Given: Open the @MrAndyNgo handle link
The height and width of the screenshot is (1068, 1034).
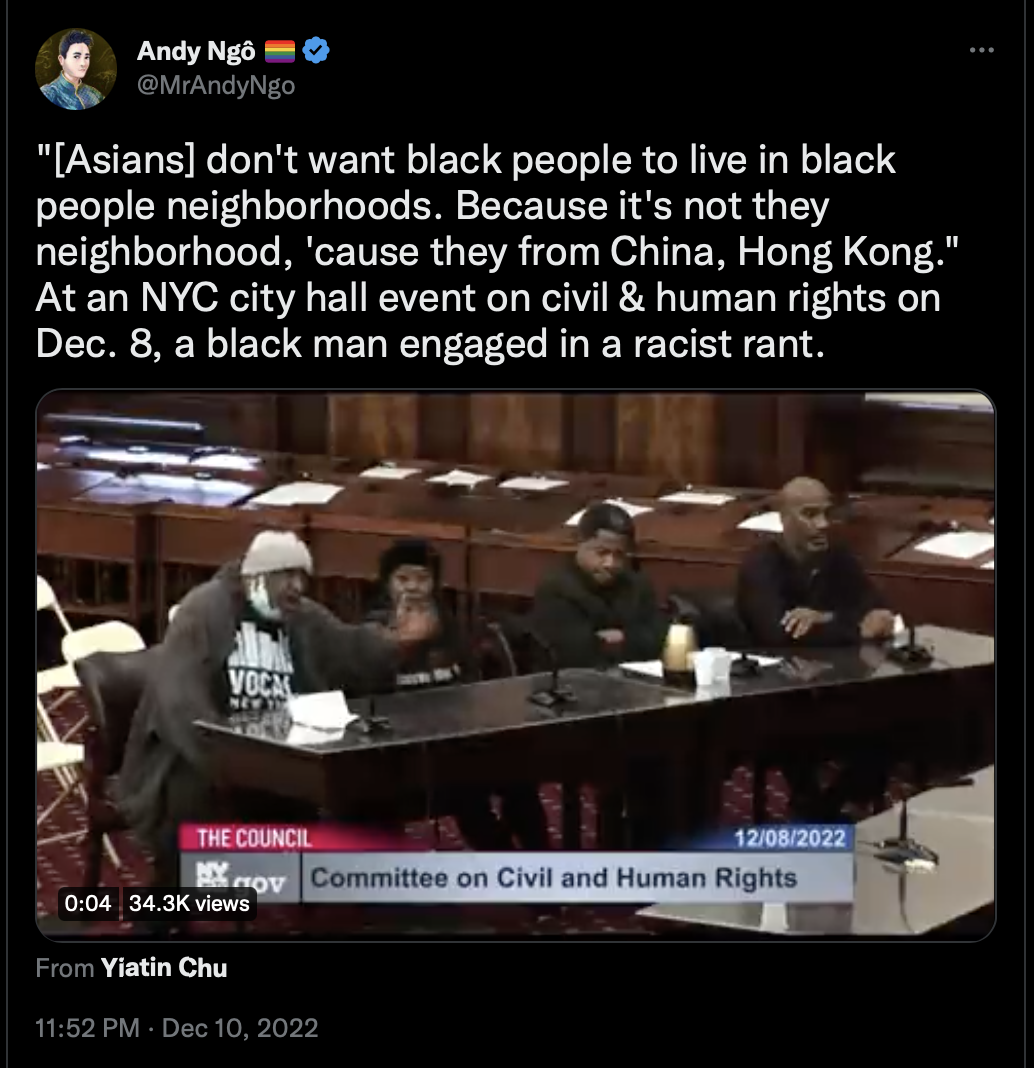Looking at the screenshot, I should tap(216, 85).
